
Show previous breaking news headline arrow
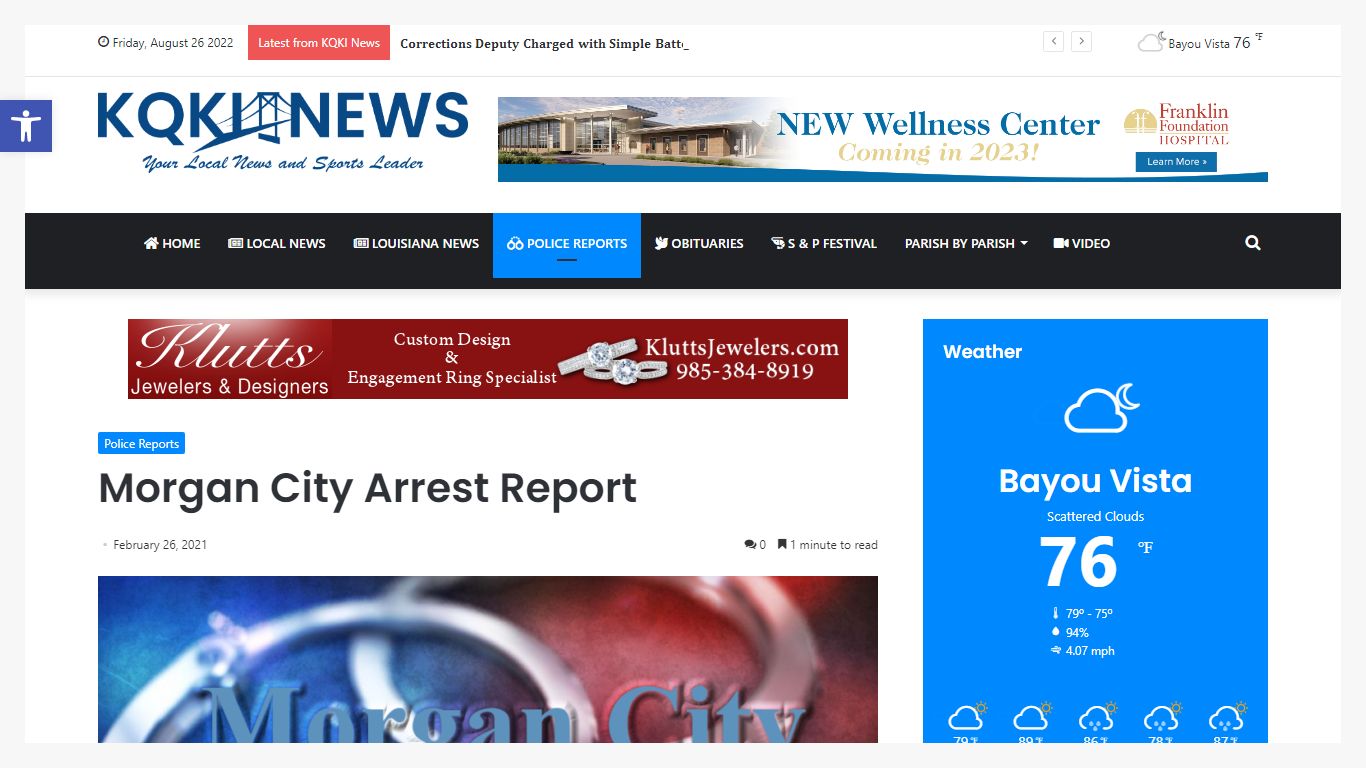pyautogui.click(x=1053, y=41)
